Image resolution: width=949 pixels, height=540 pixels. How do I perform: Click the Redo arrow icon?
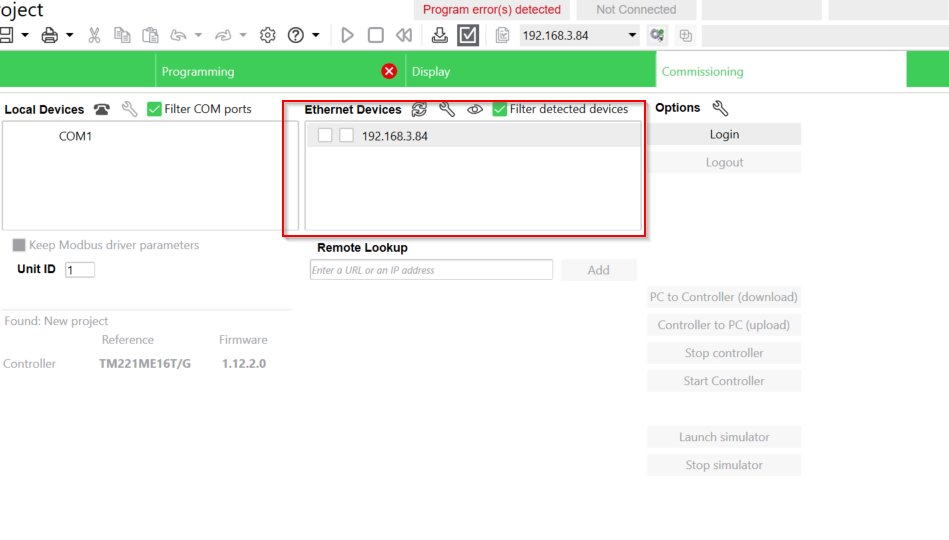[x=223, y=35]
